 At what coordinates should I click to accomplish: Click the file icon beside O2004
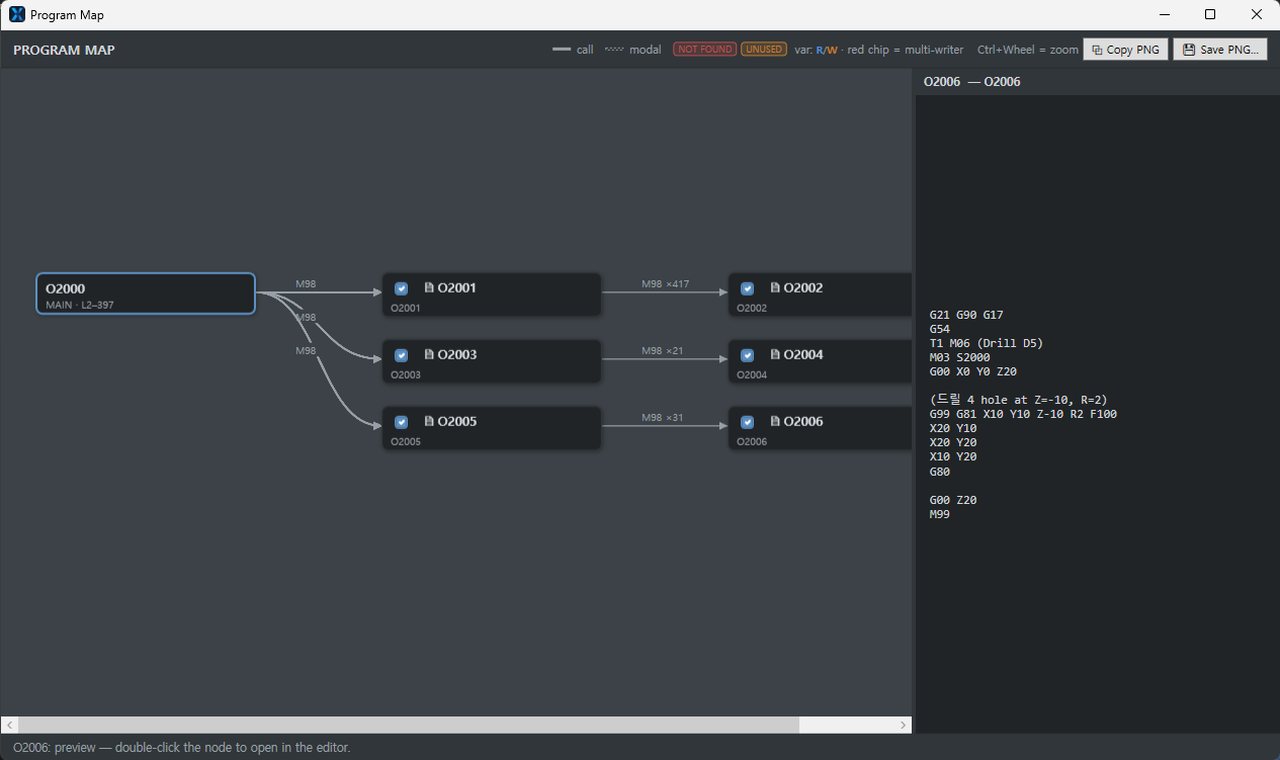[x=775, y=354]
